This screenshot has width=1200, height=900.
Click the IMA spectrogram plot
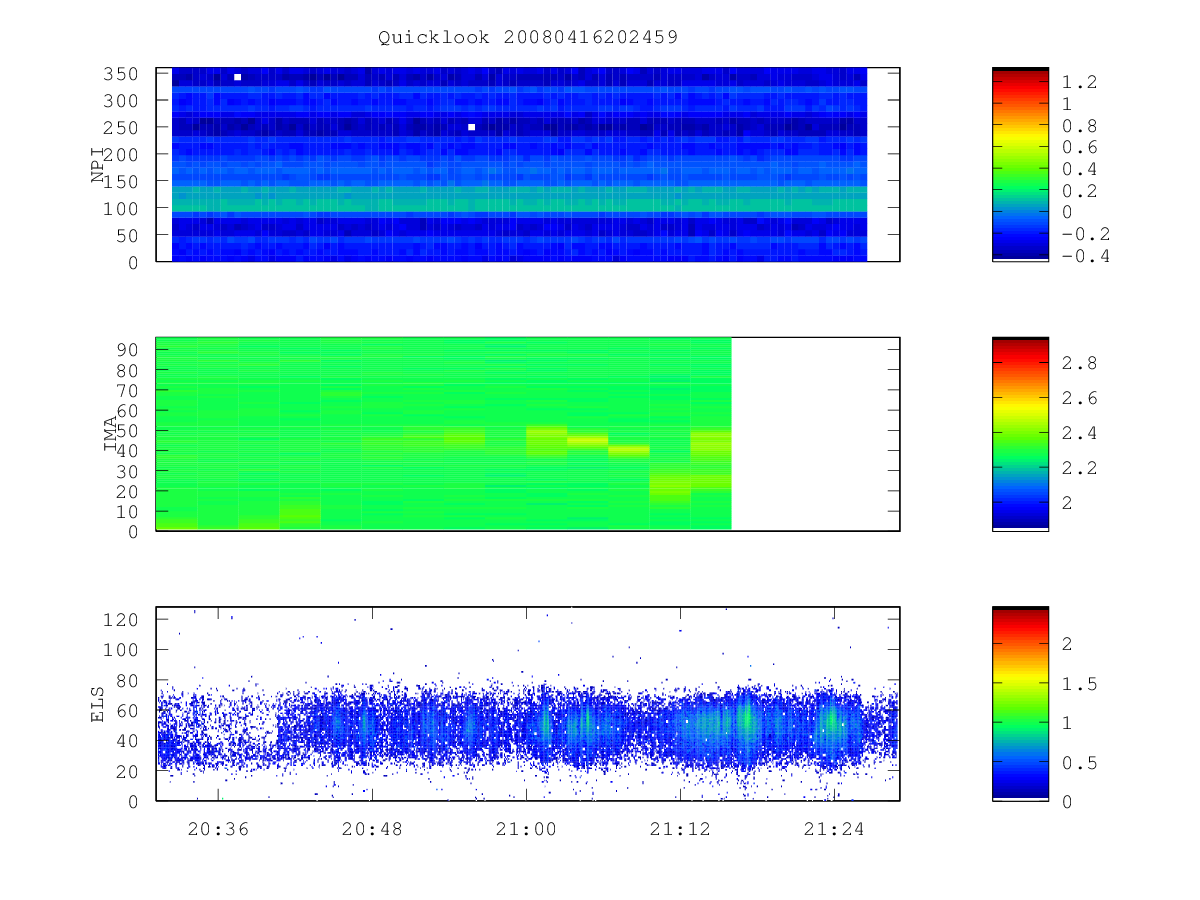coord(528,434)
